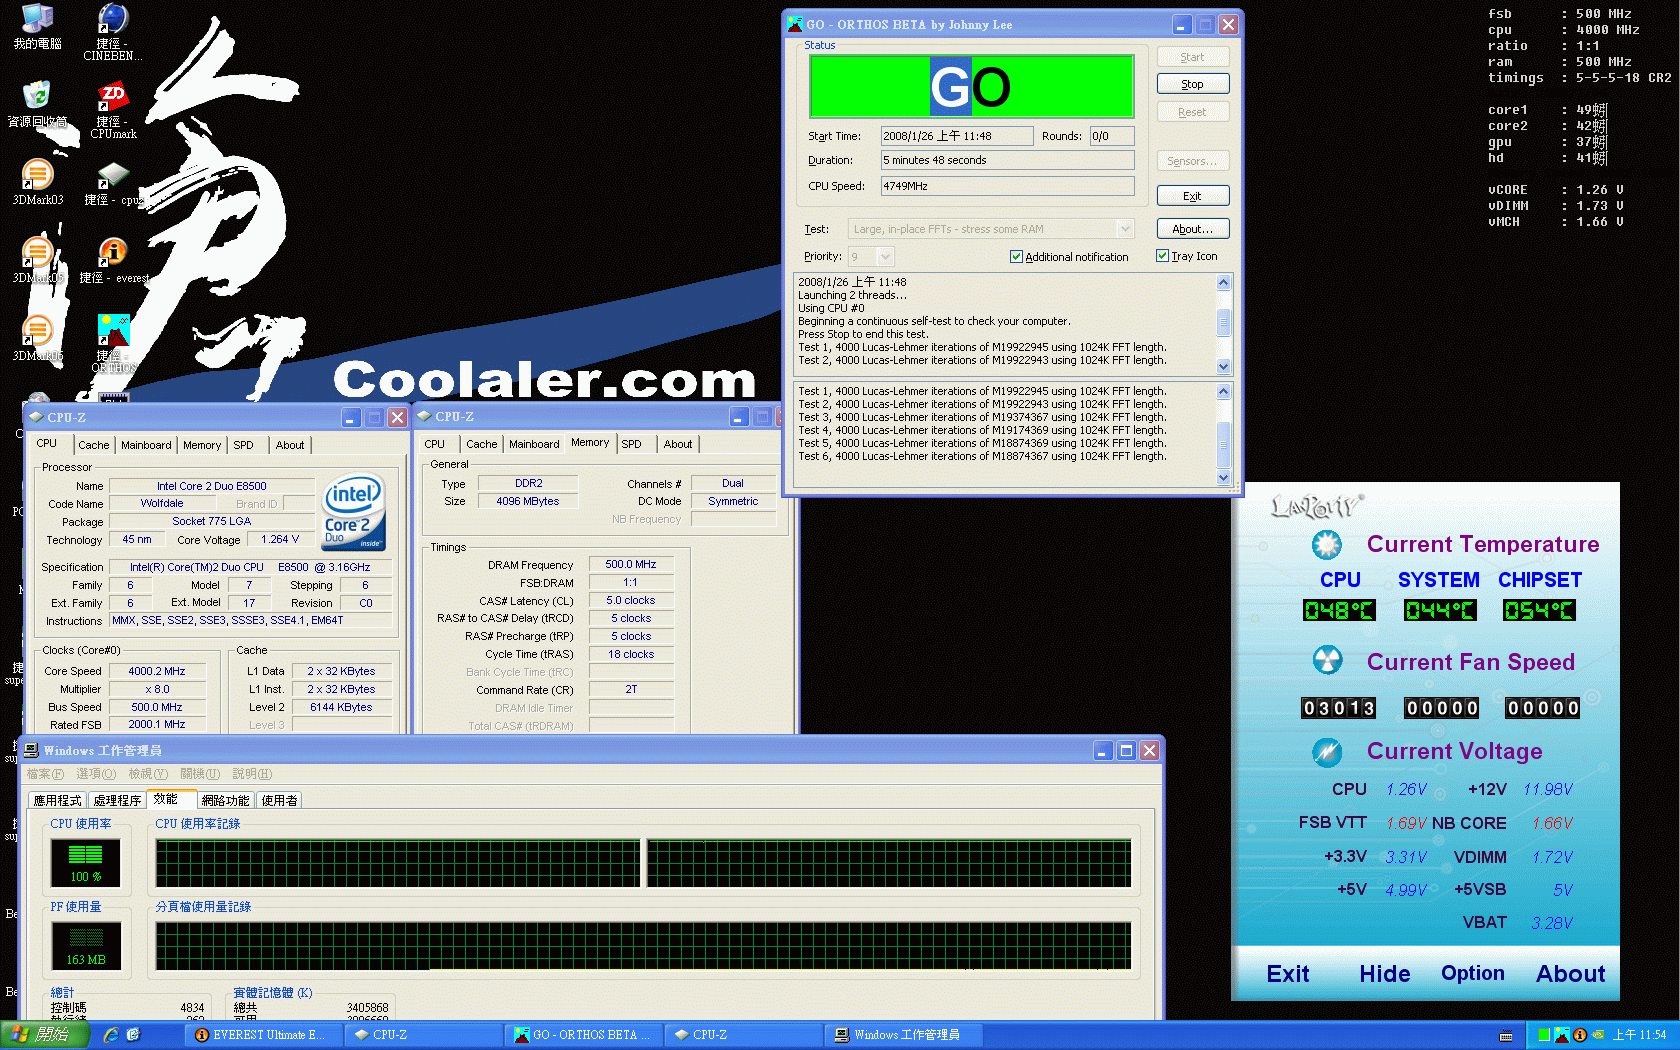Viewport: 1680px width, 1050px height.
Task: Click the CPU usage gauge showing 100%
Action: (86, 863)
